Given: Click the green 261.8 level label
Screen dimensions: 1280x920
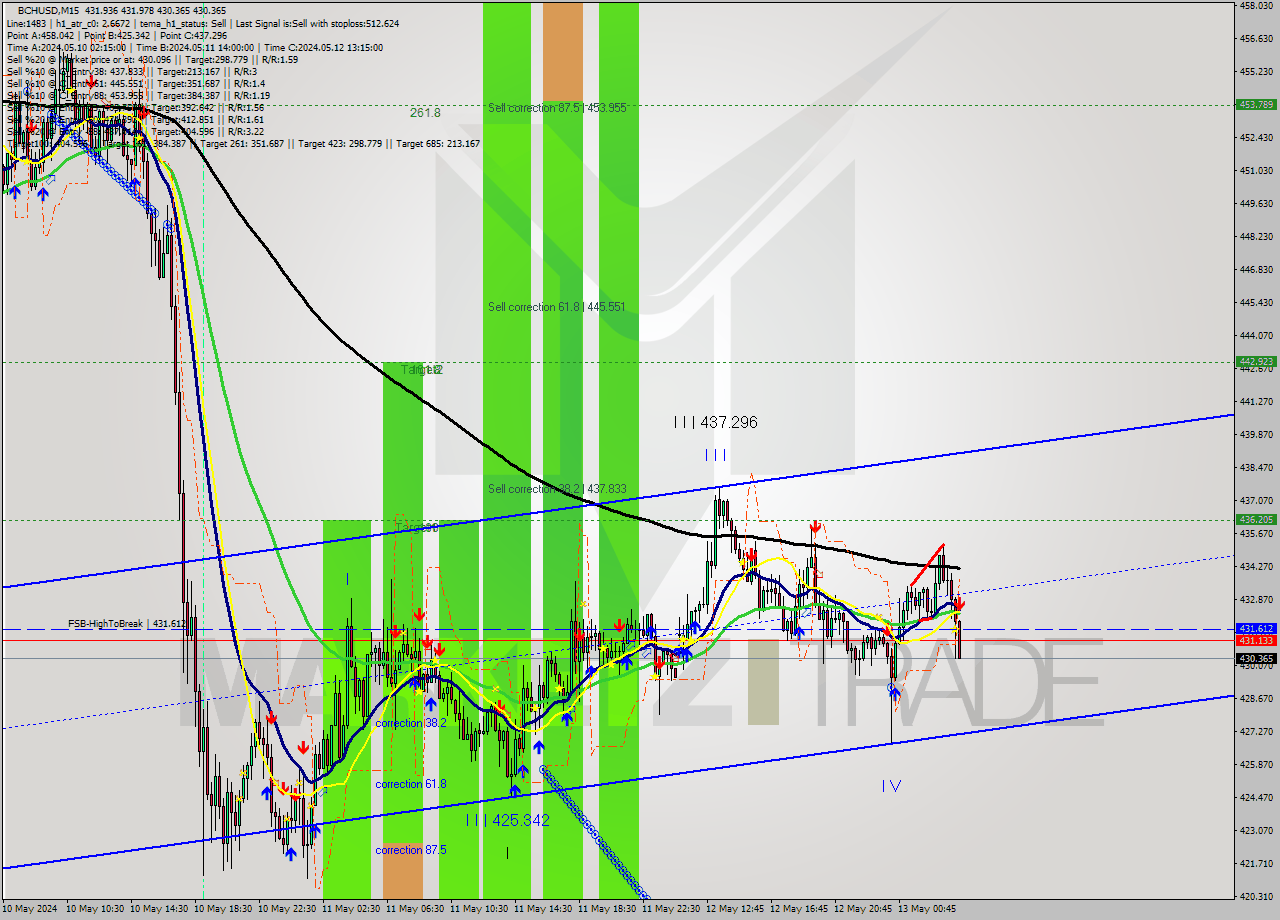Looking at the screenshot, I should (425, 113).
